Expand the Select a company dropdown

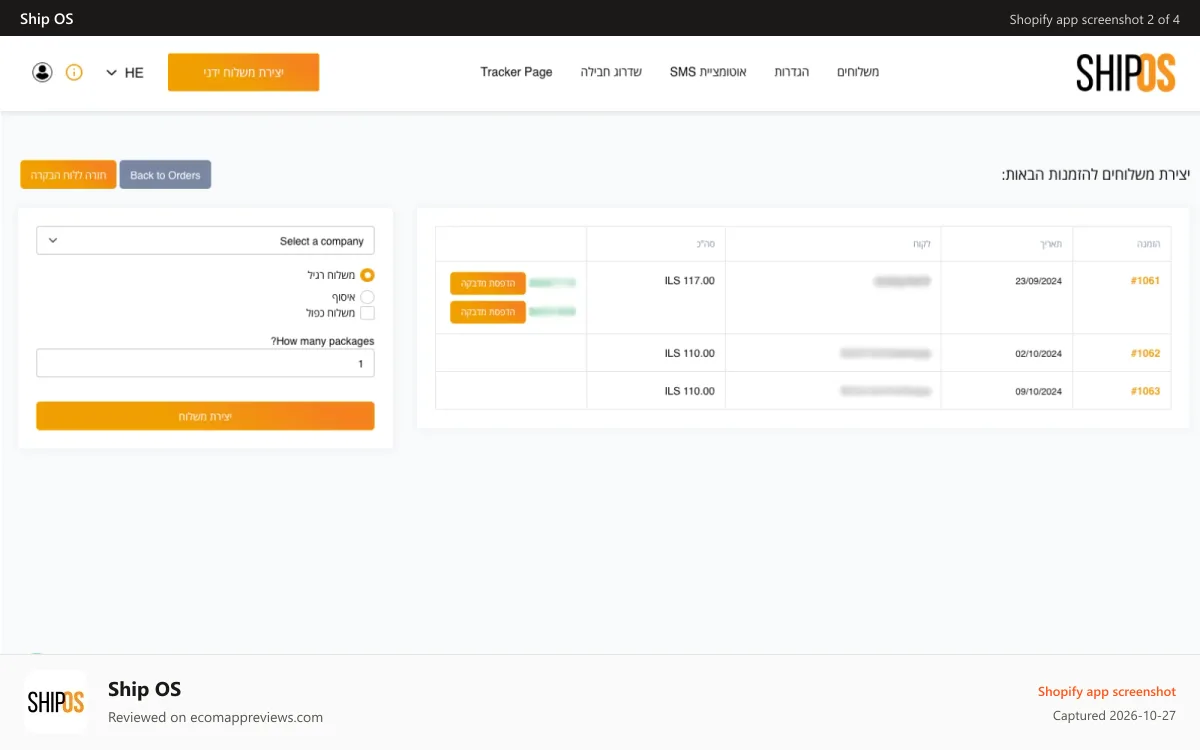tap(206, 241)
